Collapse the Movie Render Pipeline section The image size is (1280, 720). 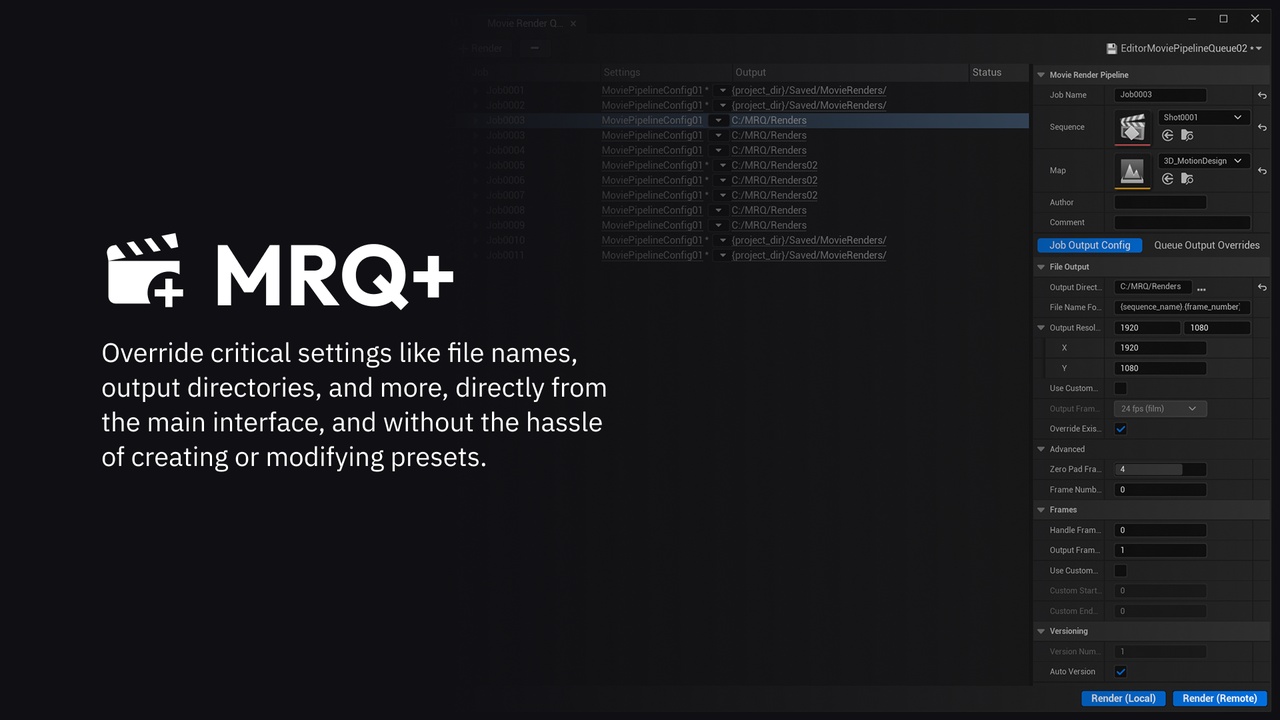(x=1040, y=75)
